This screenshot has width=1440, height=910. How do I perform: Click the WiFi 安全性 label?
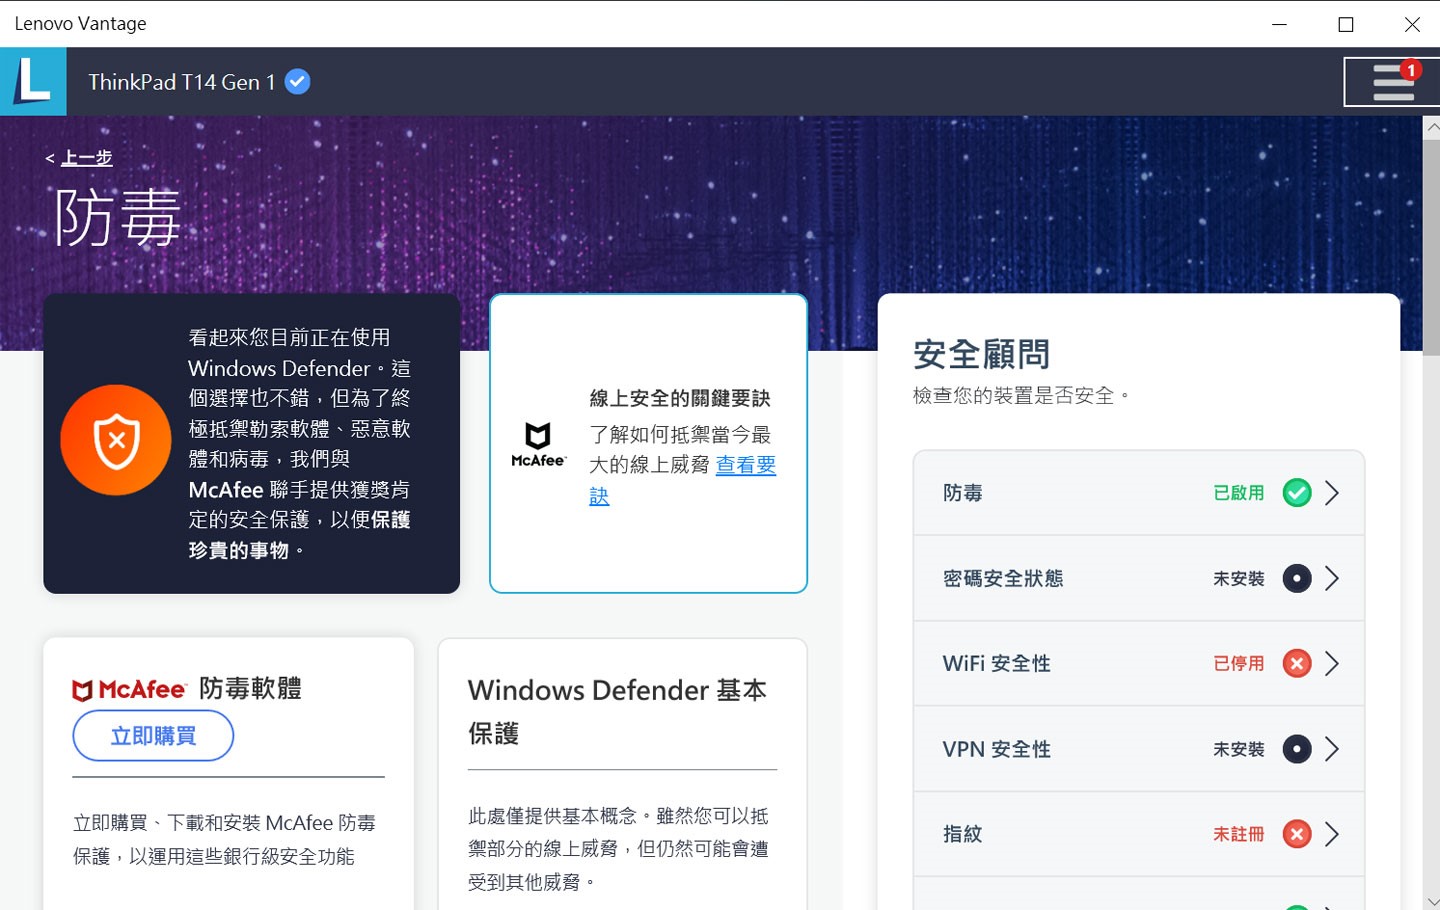[996, 663]
